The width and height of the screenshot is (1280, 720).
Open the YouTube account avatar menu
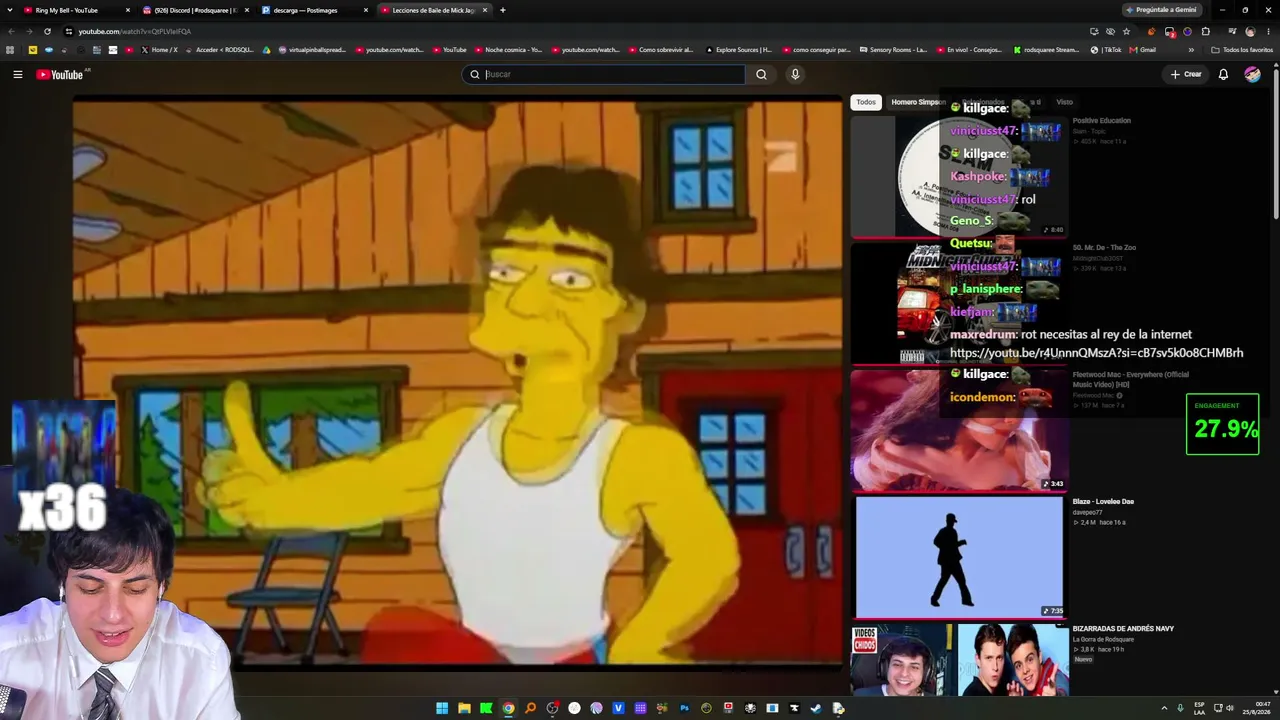pos(1252,74)
